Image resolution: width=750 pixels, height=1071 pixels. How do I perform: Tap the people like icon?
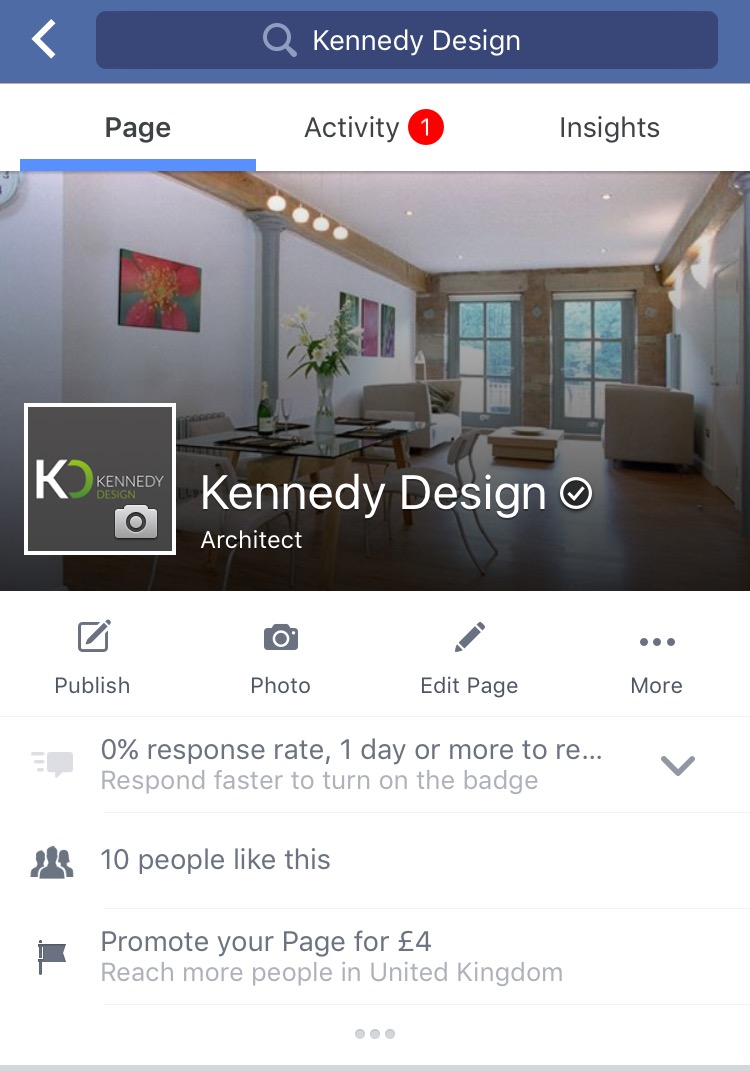[52, 861]
